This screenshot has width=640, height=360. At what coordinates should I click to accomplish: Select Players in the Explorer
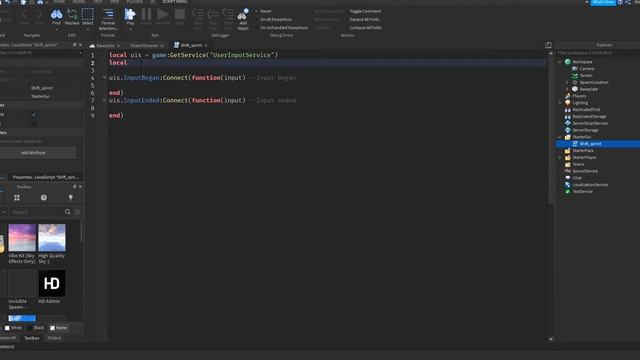(x=579, y=96)
